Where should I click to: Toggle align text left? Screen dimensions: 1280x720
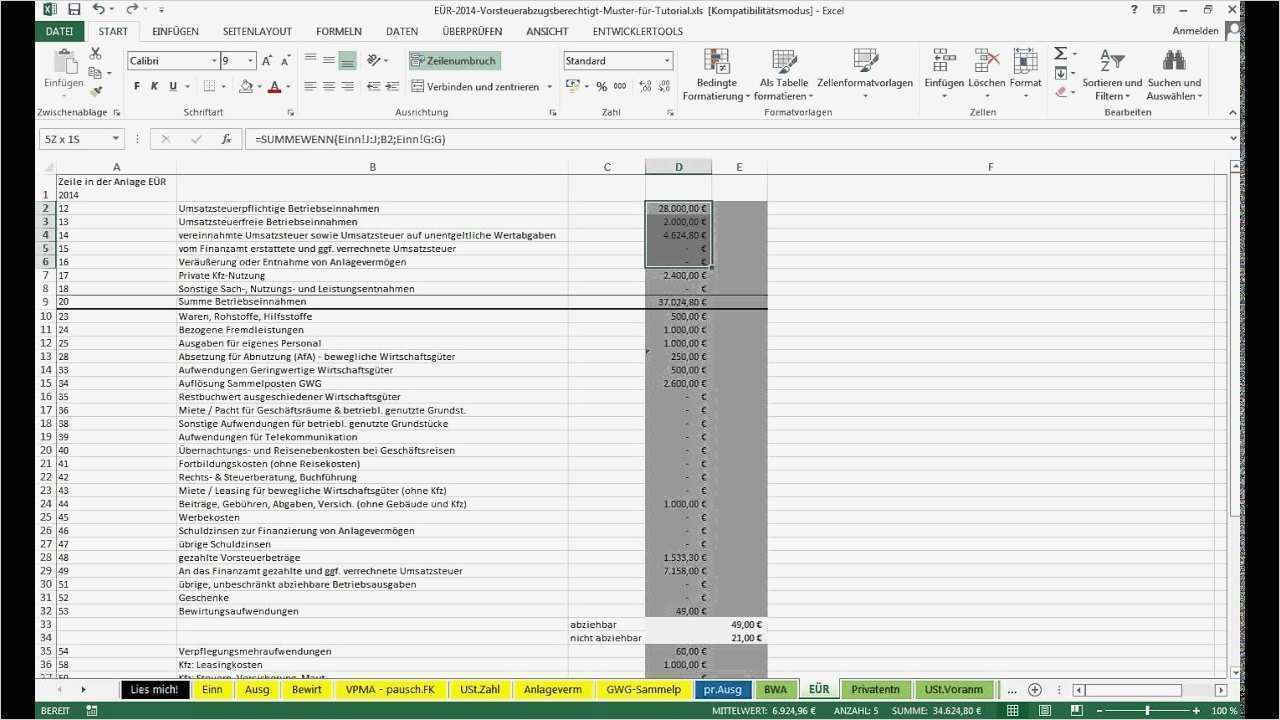tap(310, 87)
